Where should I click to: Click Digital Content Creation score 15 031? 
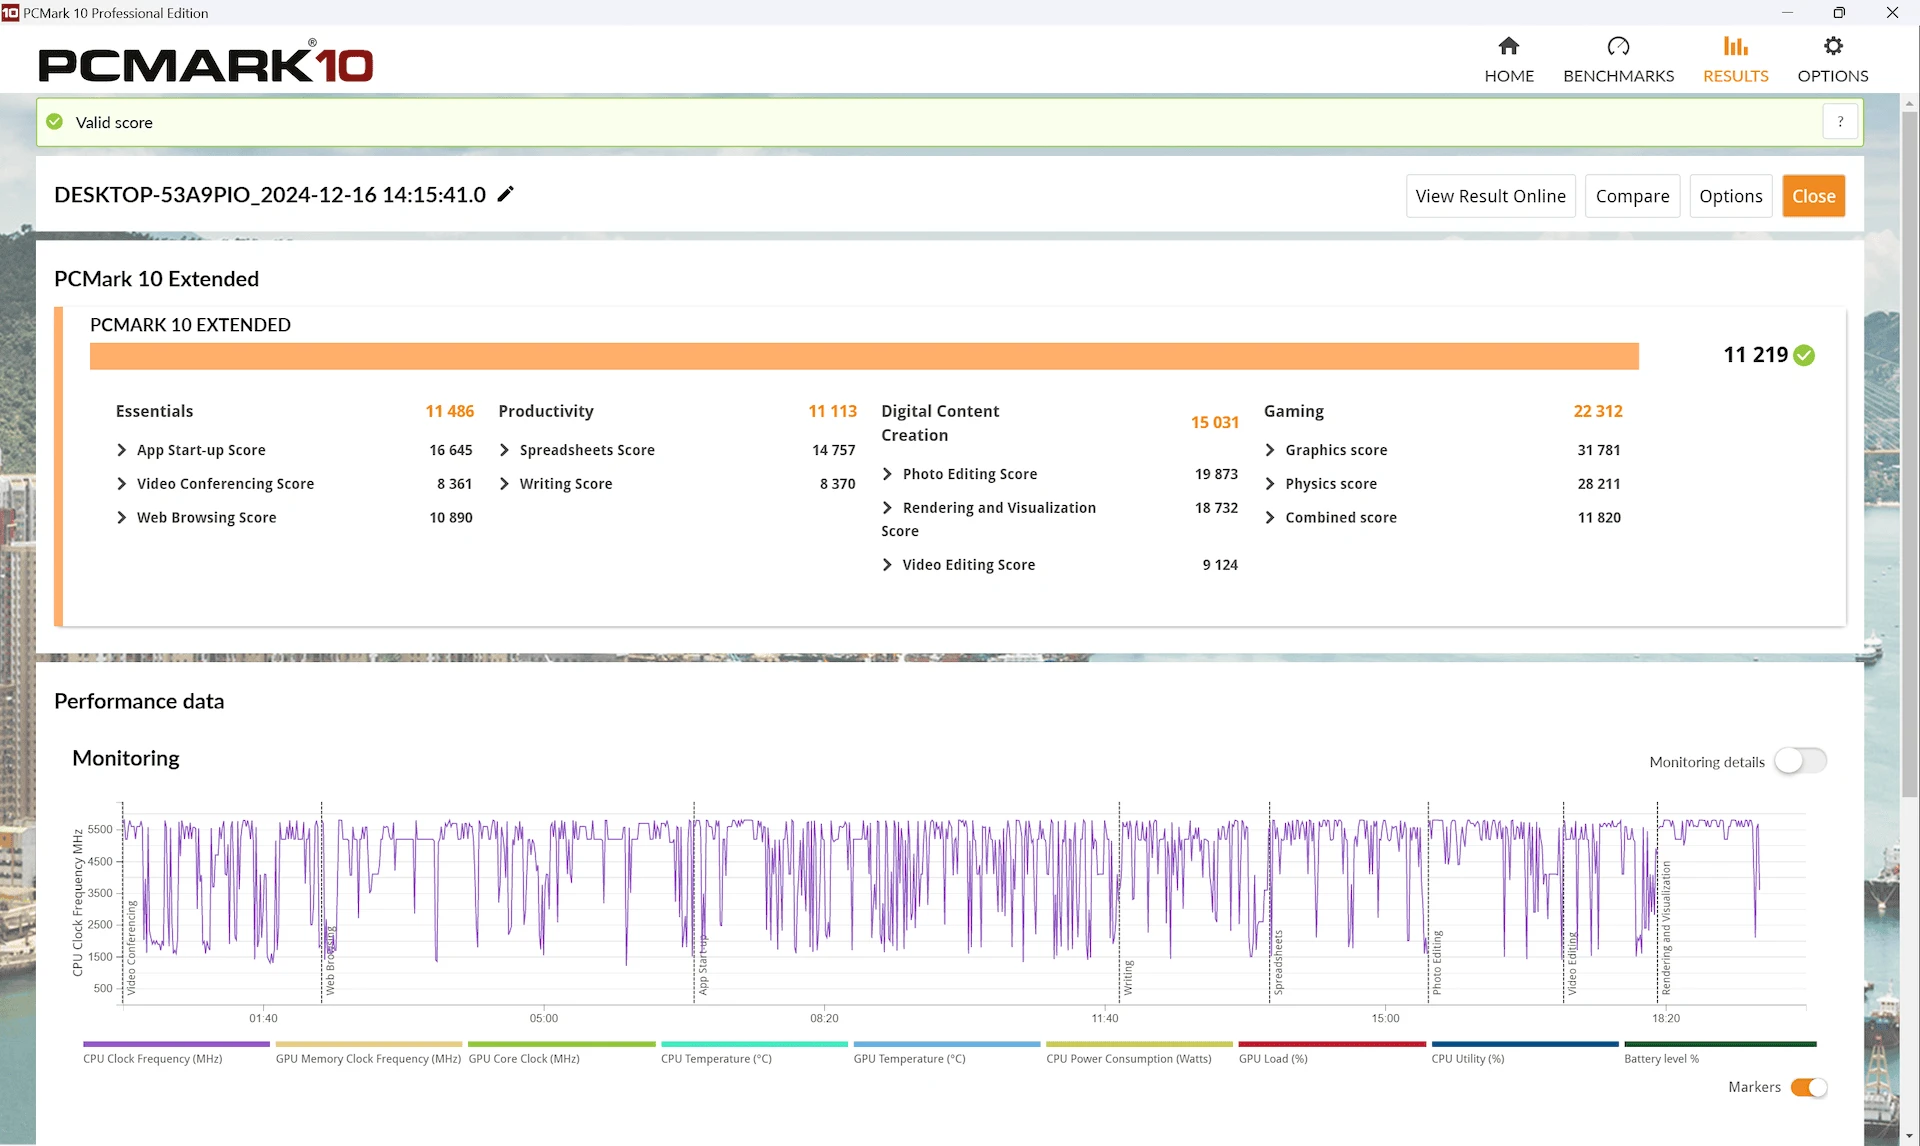coord(1214,423)
